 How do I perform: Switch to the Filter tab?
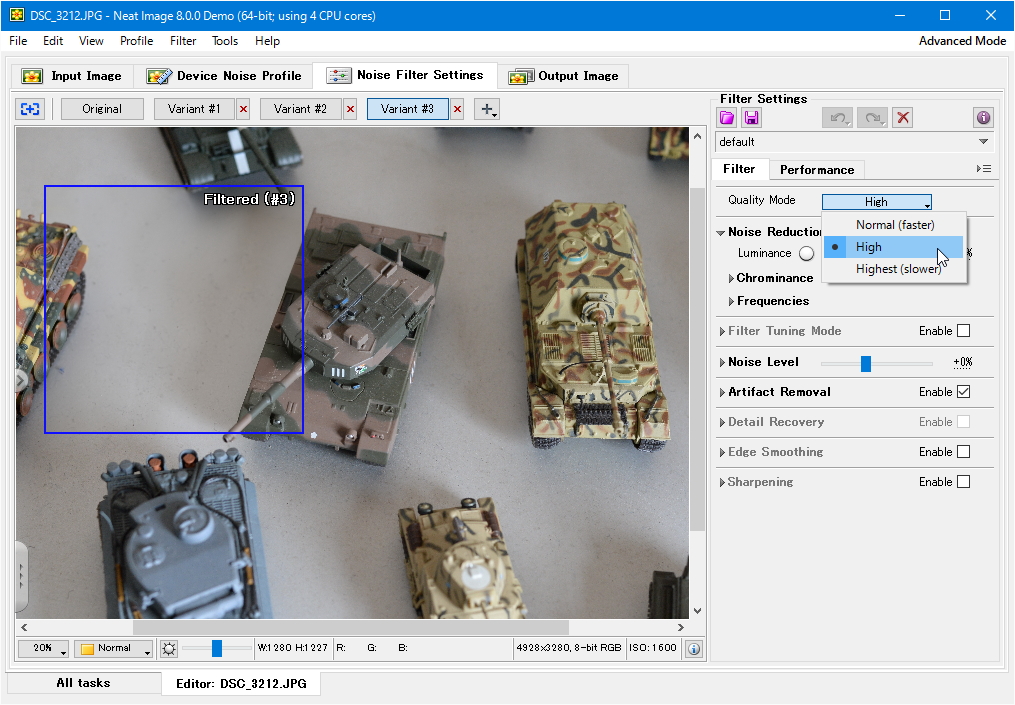point(739,169)
